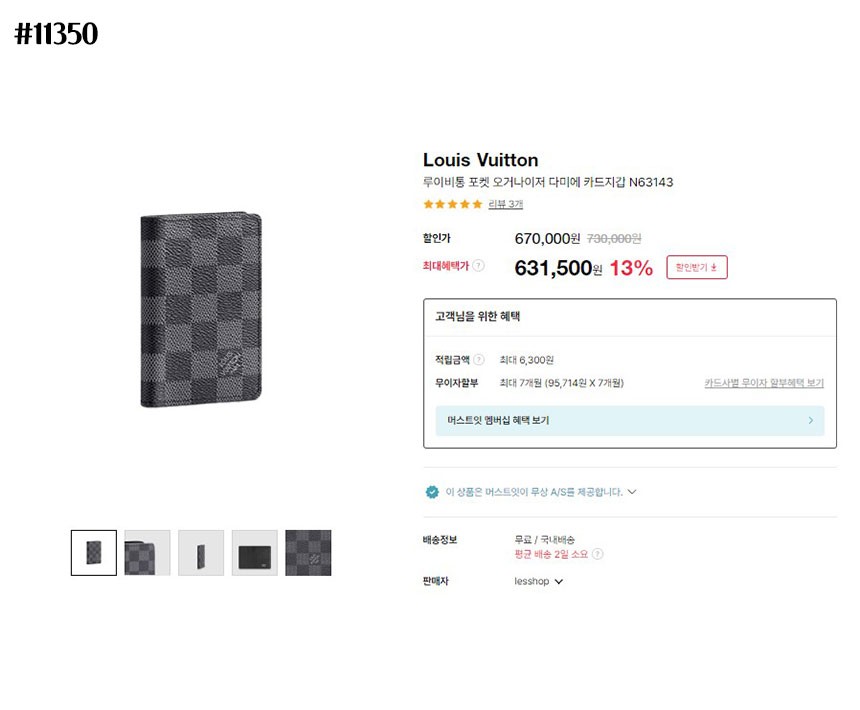
Task: Select first front-view wallet thumbnail
Action: (94, 553)
